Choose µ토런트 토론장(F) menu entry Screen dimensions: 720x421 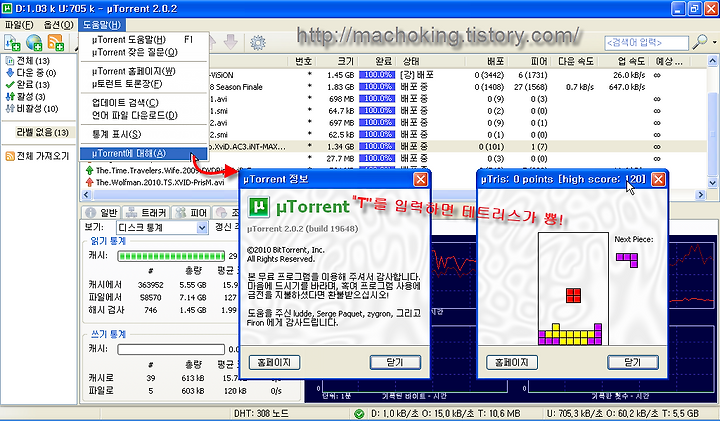144,84
